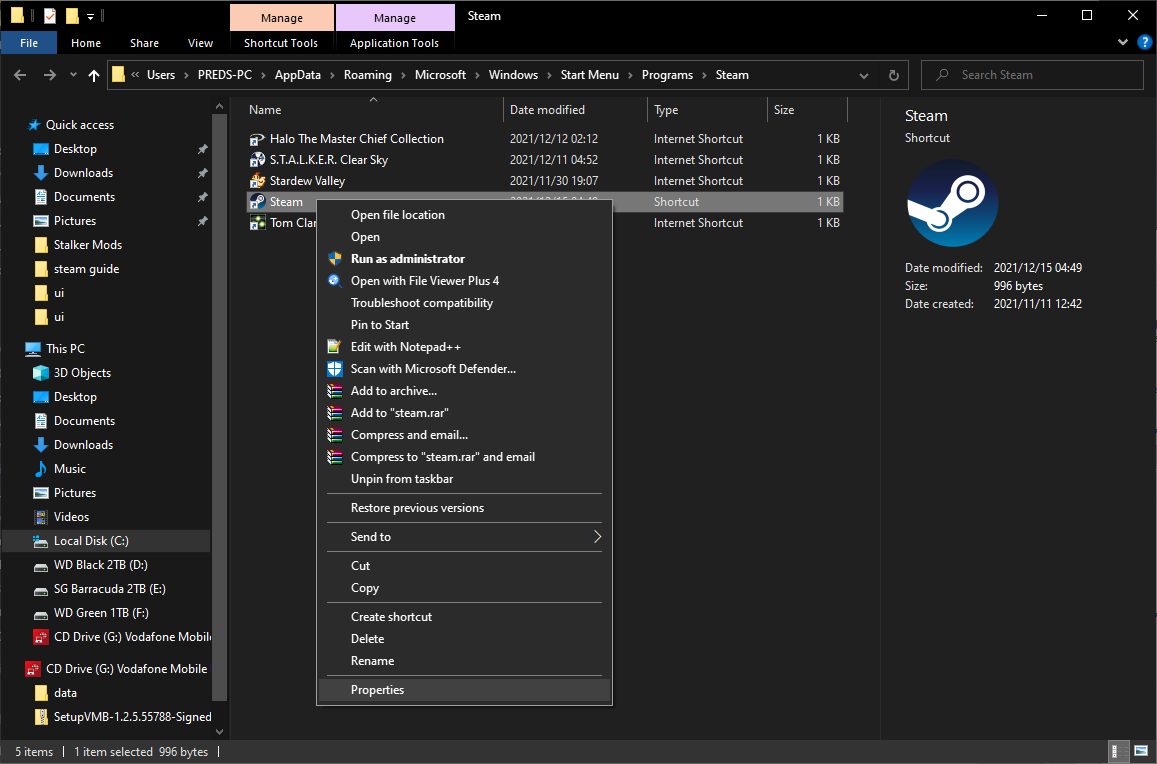Click Roaming in the address path
The image size is (1157, 764).
pyautogui.click(x=367, y=75)
